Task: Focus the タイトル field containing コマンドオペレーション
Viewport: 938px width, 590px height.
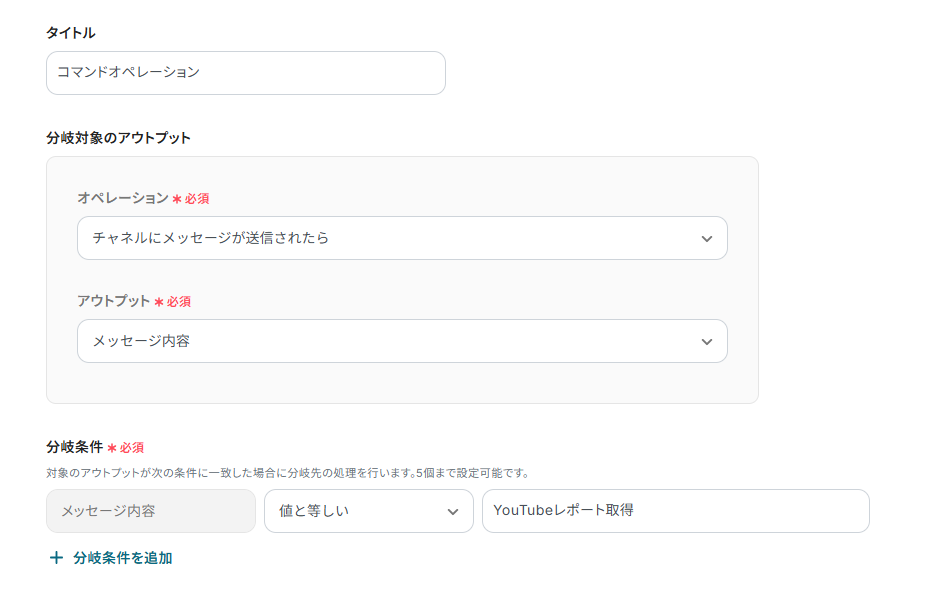Action: (x=245, y=73)
